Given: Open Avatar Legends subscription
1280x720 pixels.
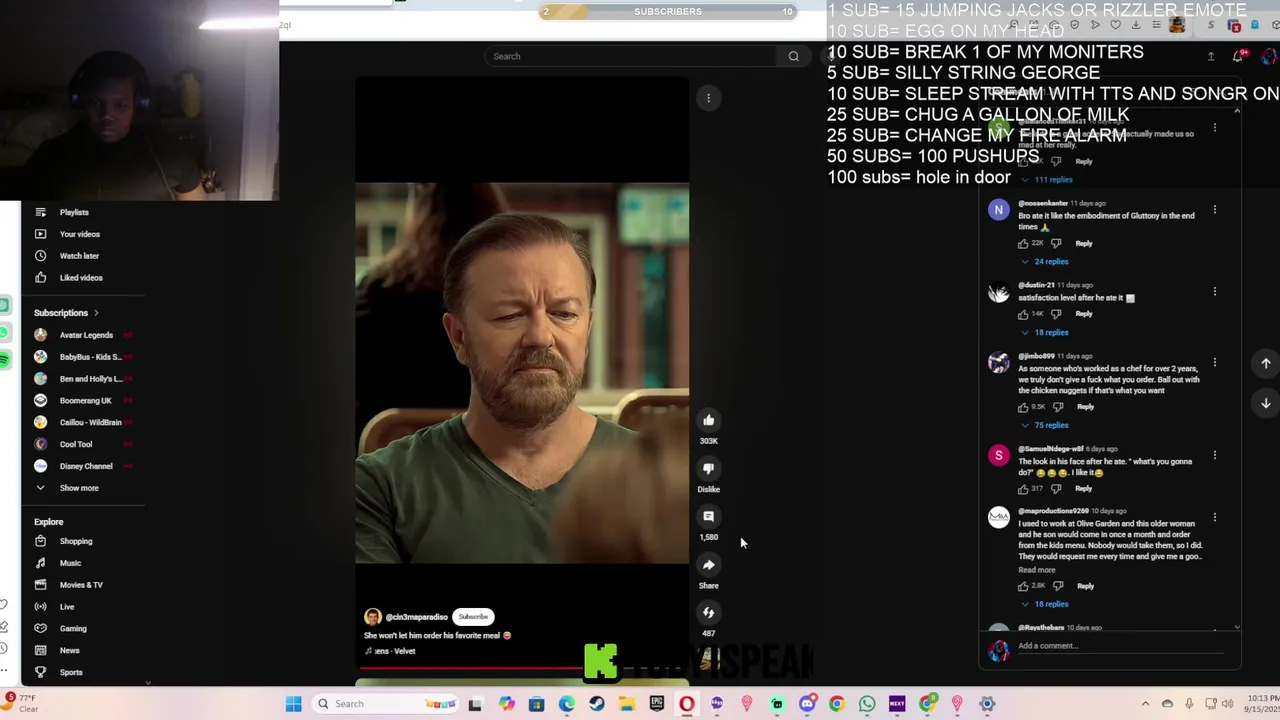Looking at the screenshot, I should (x=85, y=335).
